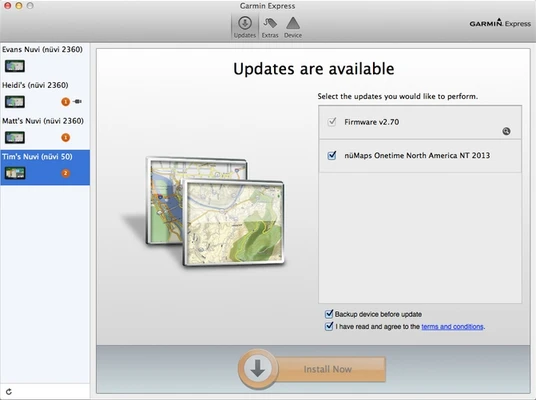Open firmware details magnifier icon
The height and width of the screenshot is (400, 536).
point(506,131)
